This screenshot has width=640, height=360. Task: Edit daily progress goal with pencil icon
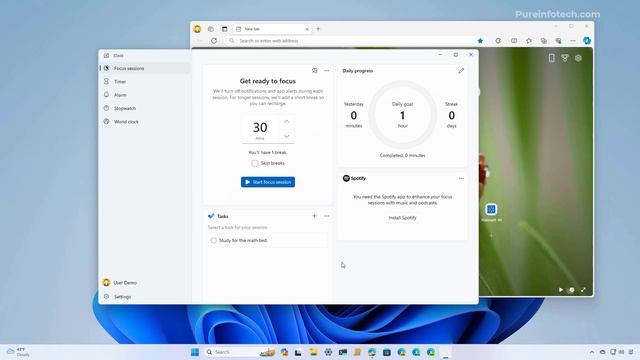click(x=461, y=71)
